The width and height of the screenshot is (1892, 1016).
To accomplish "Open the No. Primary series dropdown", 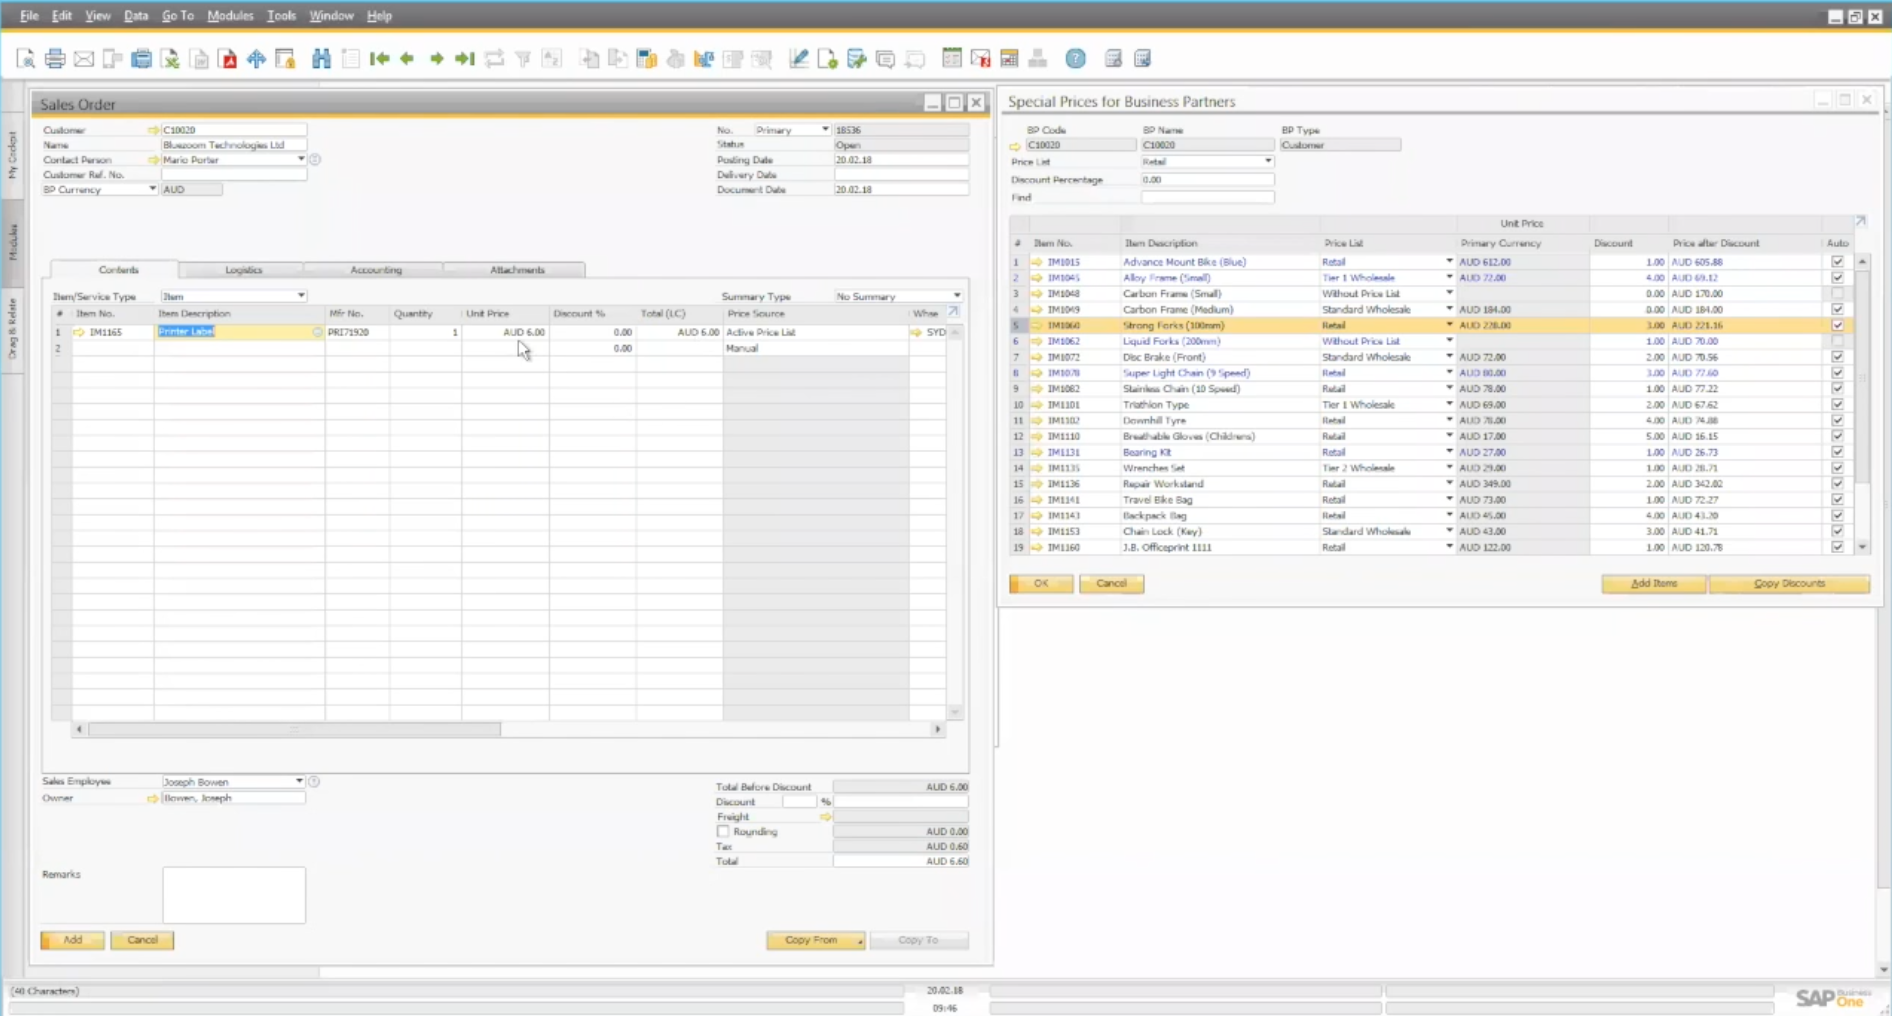I will click(x=825, y=130).
